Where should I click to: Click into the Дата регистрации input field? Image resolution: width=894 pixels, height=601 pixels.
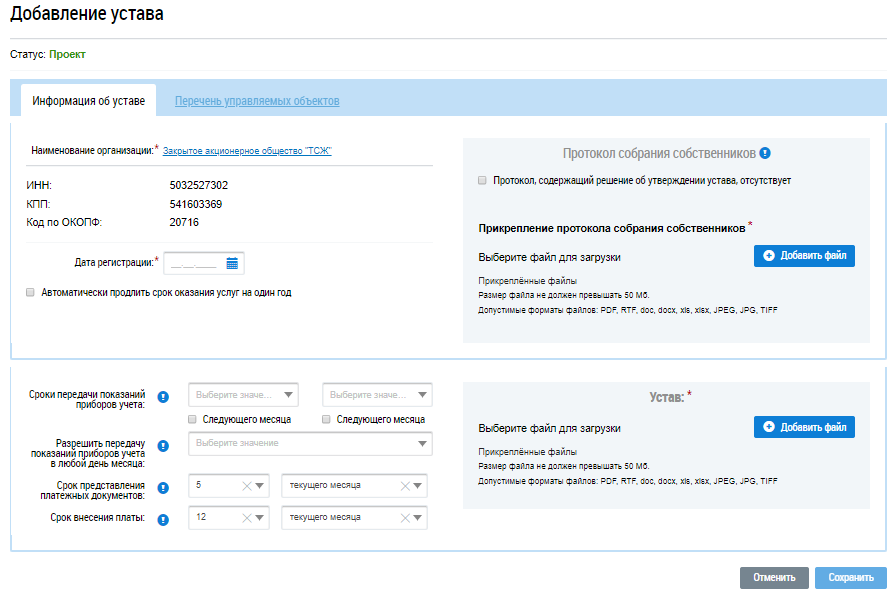click(193, 264)
